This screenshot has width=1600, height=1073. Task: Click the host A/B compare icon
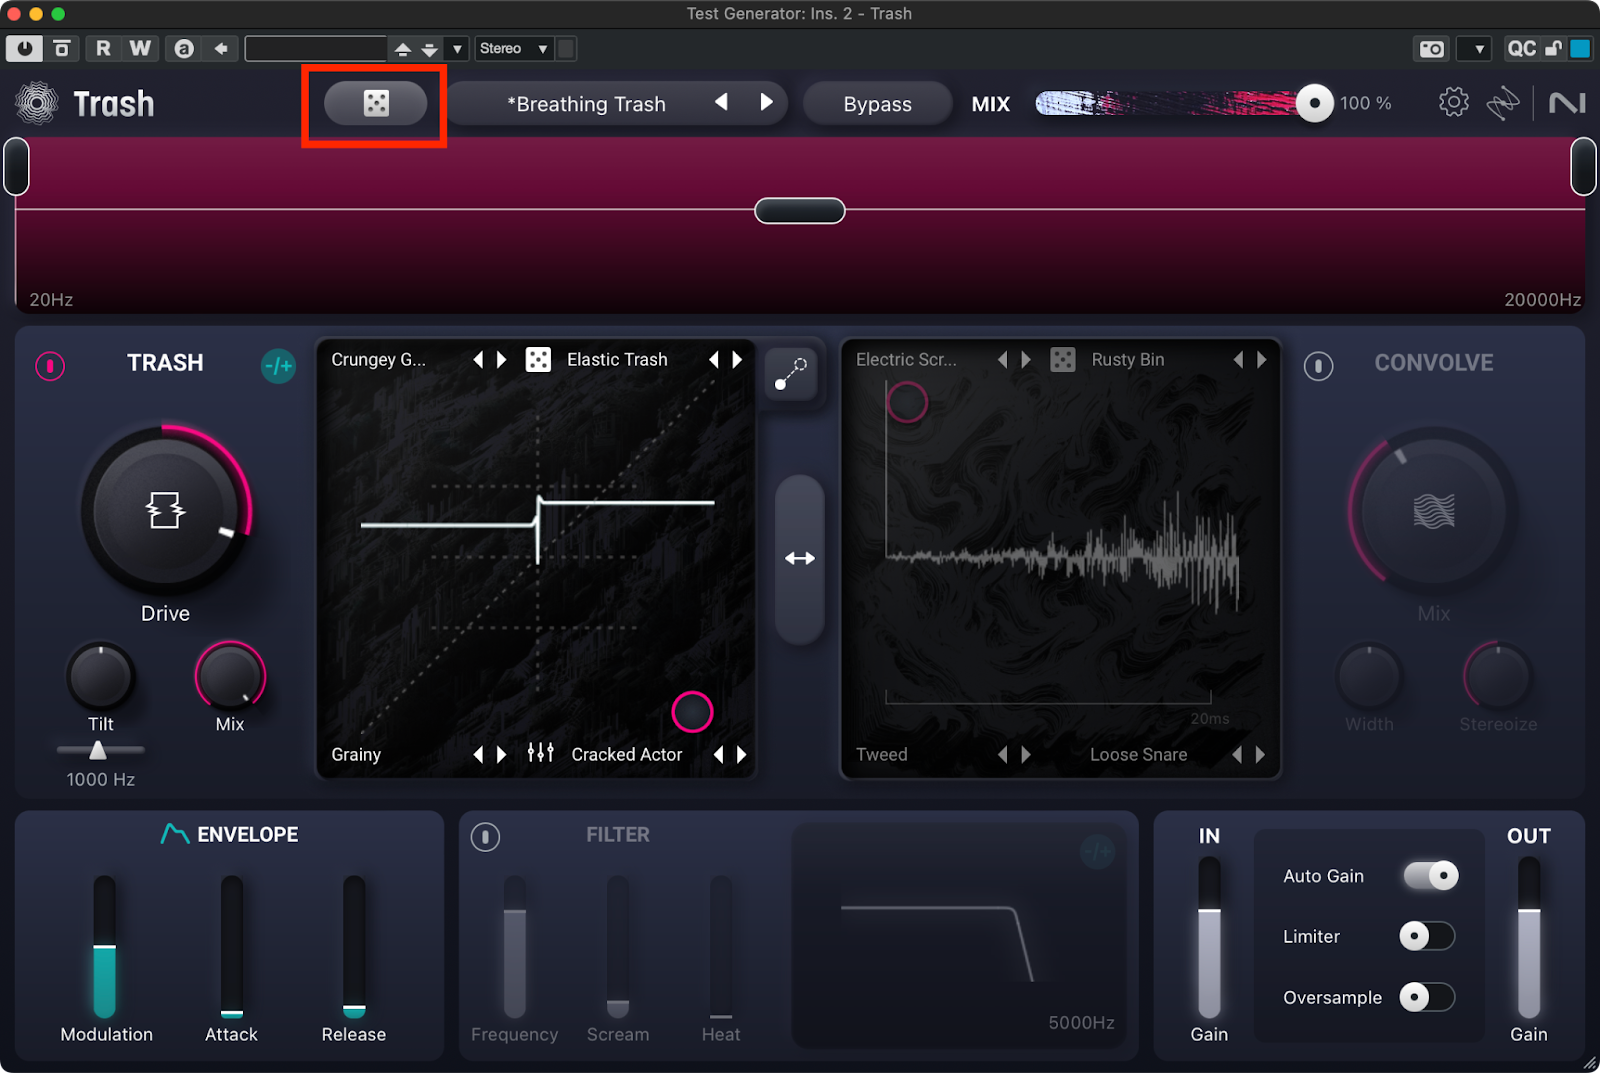(x=184, y=48)
